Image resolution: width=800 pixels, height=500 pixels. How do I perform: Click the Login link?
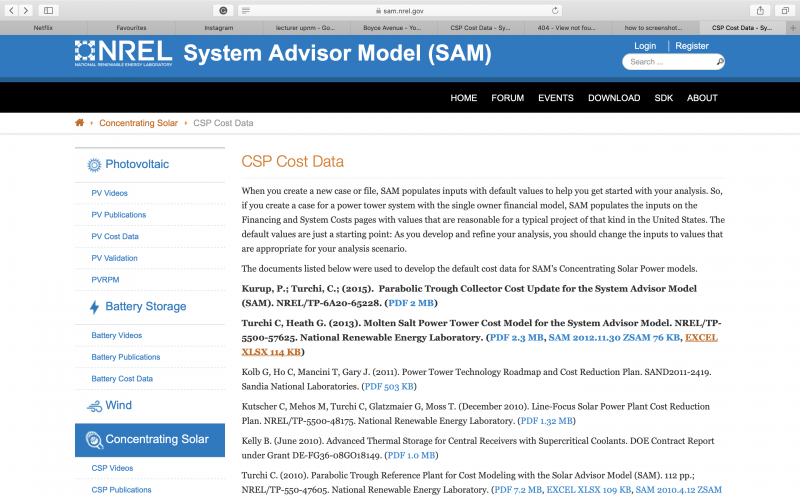[645, 46]
